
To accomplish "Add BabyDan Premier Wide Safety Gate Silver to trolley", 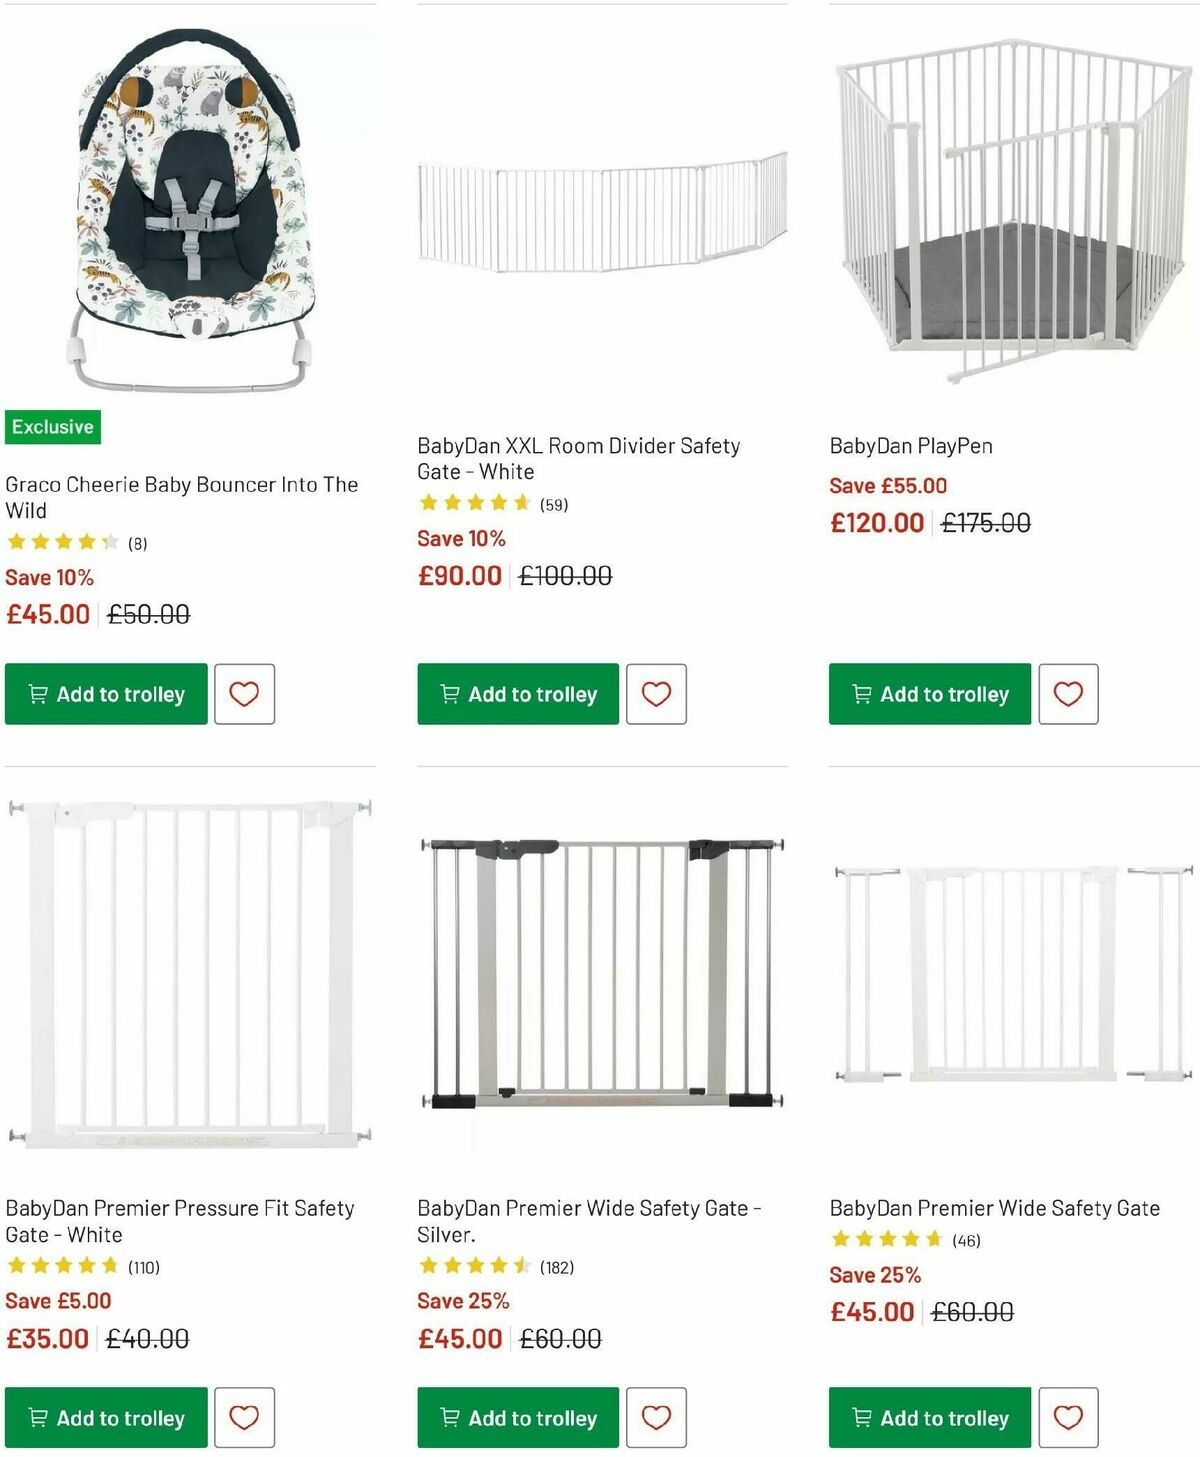I will (516, 1417).
